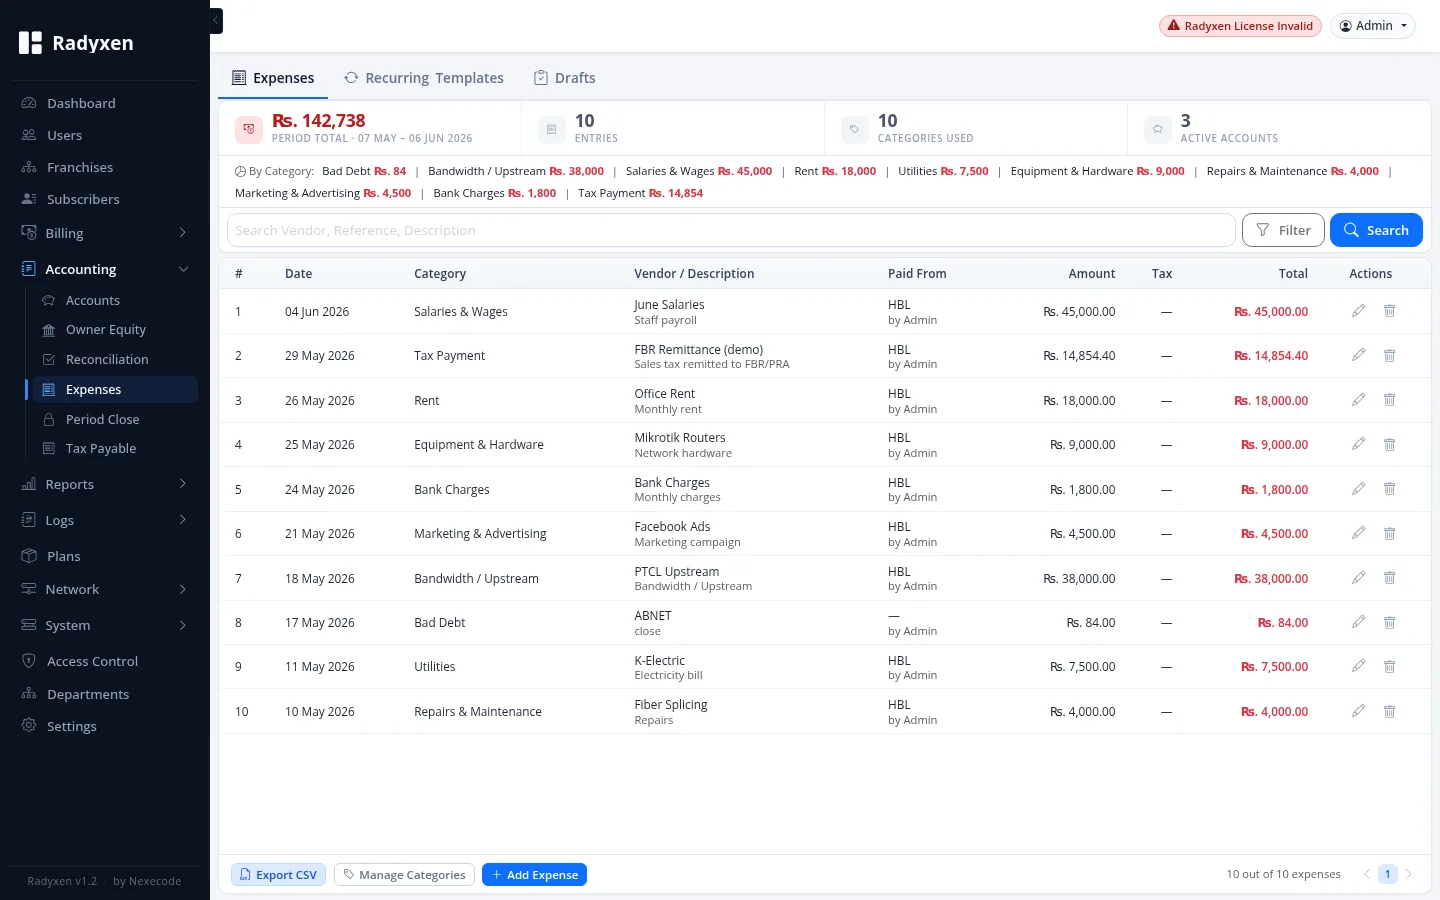Click the blue Search button
The height and width of the screenshot is (900, 1440).
point(1376,230)
